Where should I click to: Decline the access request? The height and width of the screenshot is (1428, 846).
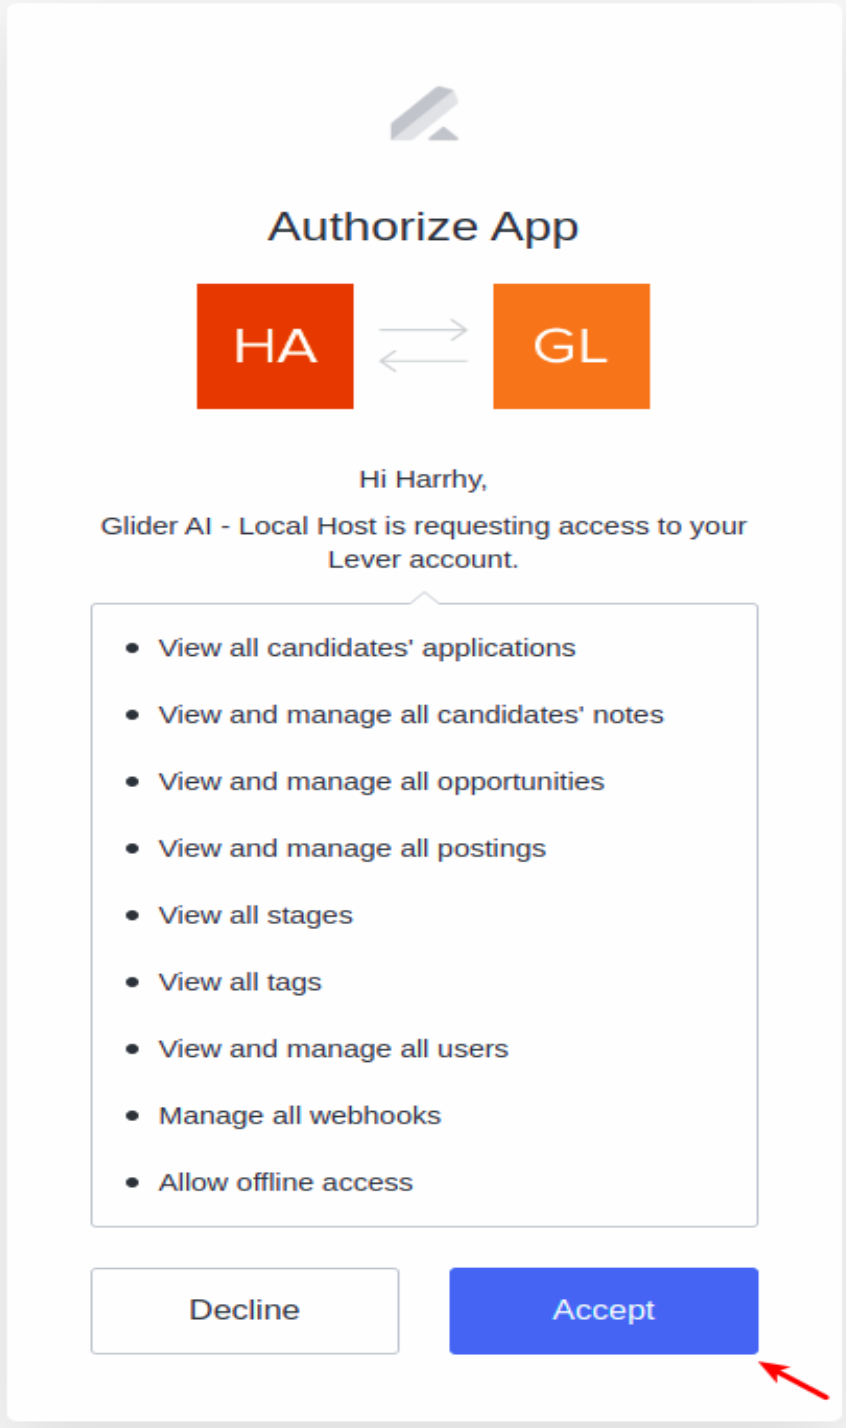[244, 1310]
